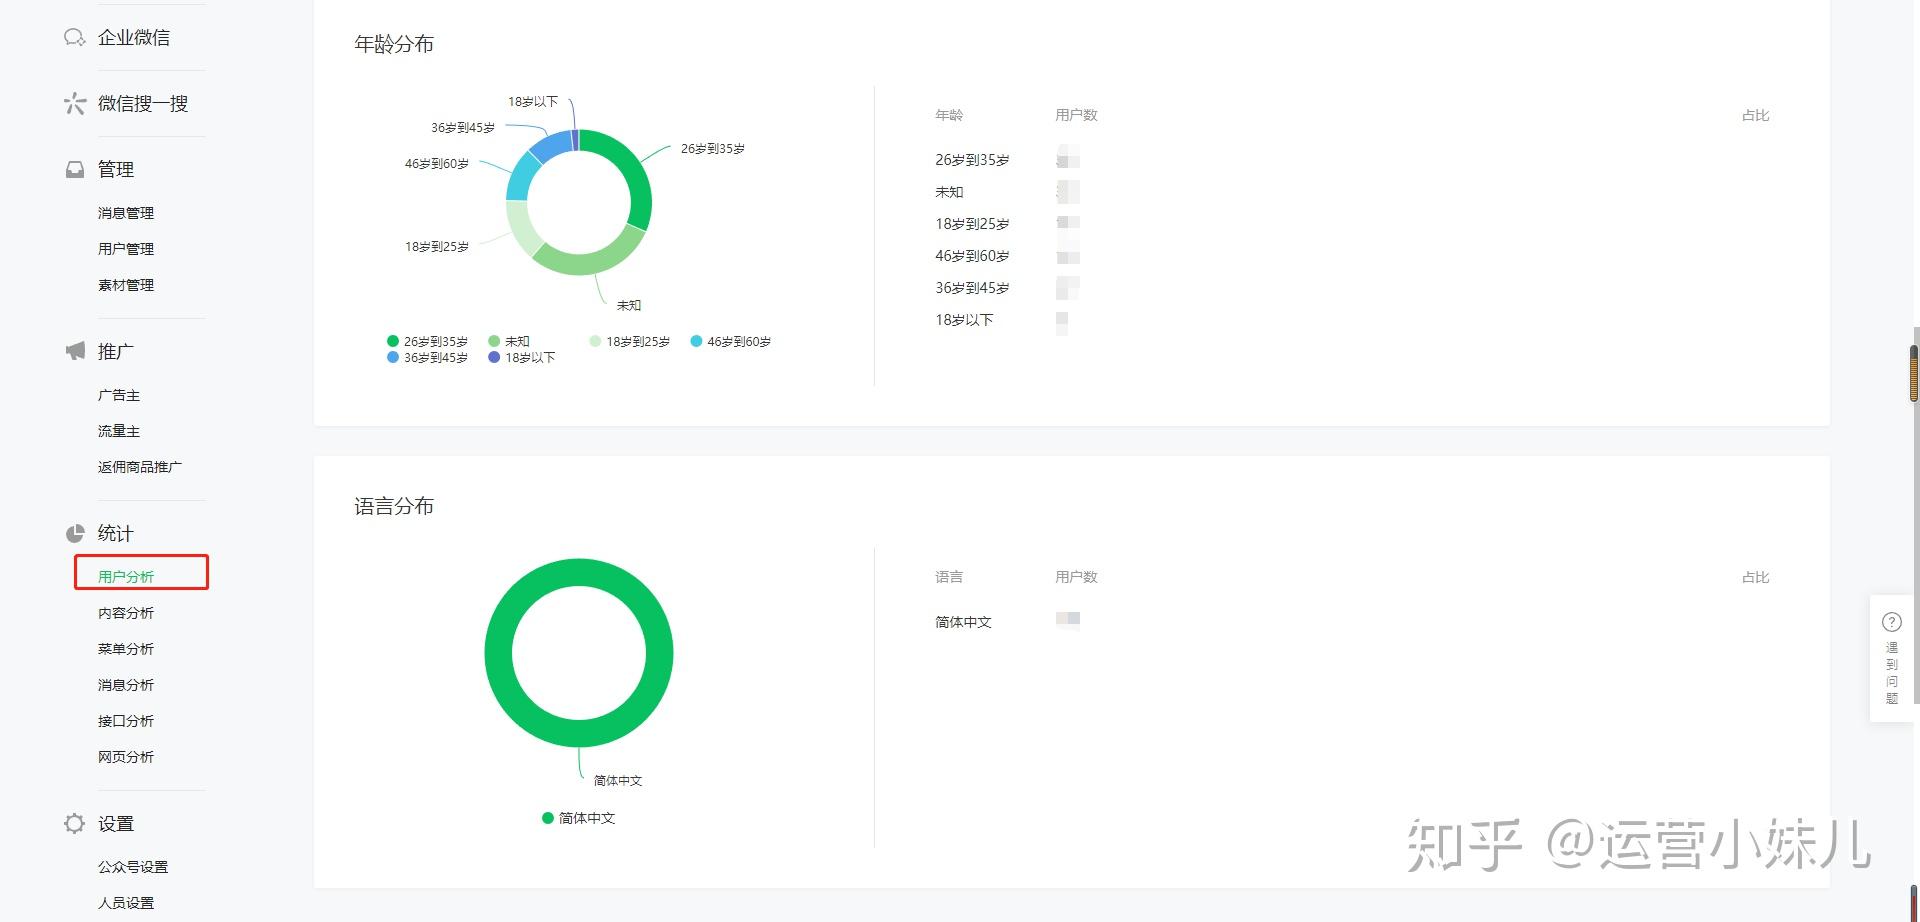Go to 消息分析 page
Image resolution: width=1920 pixels, height=922 pixels.
pyautogui.click(x=126, y=685)
